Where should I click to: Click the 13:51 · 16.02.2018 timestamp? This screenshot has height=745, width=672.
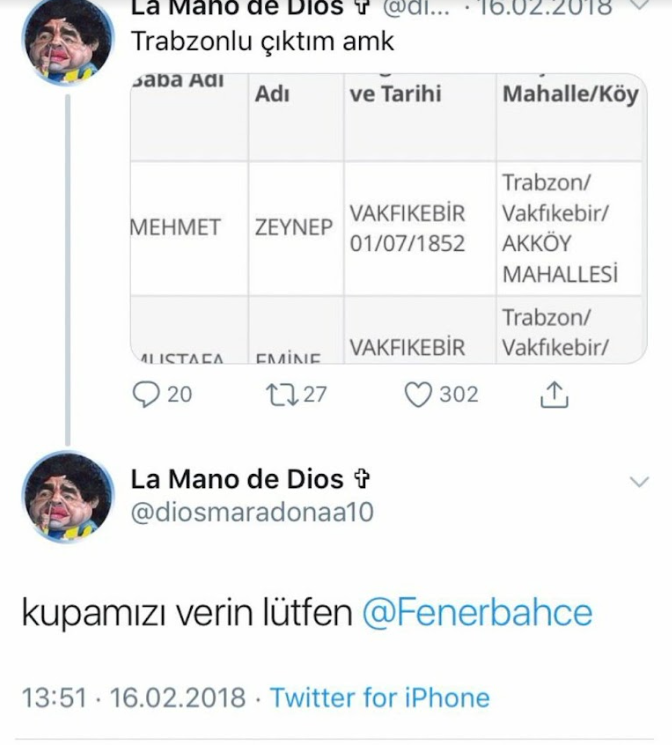click(x=137, y=697)
